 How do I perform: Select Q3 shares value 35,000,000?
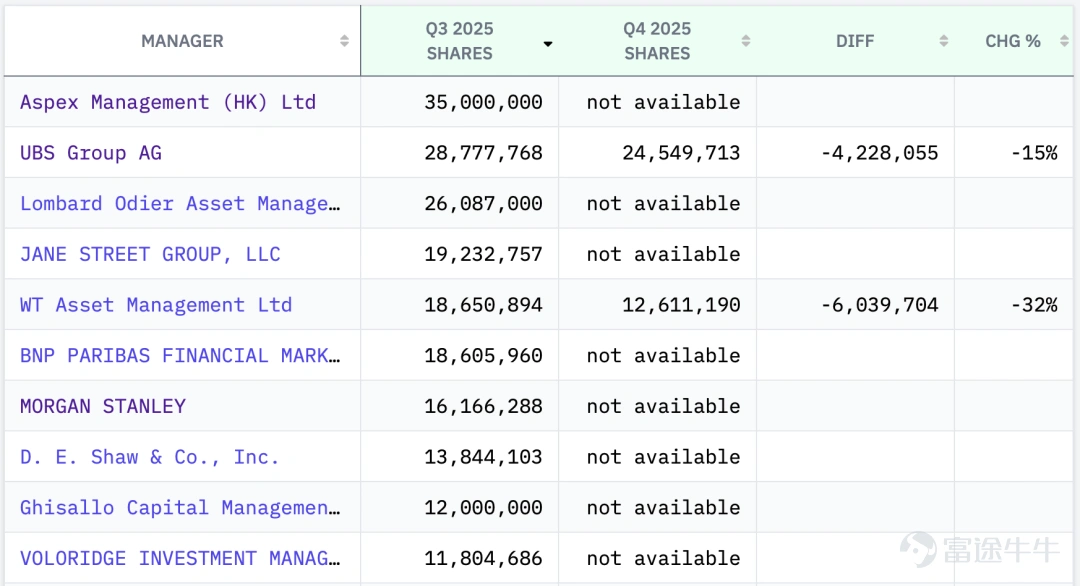coord(484,103)
